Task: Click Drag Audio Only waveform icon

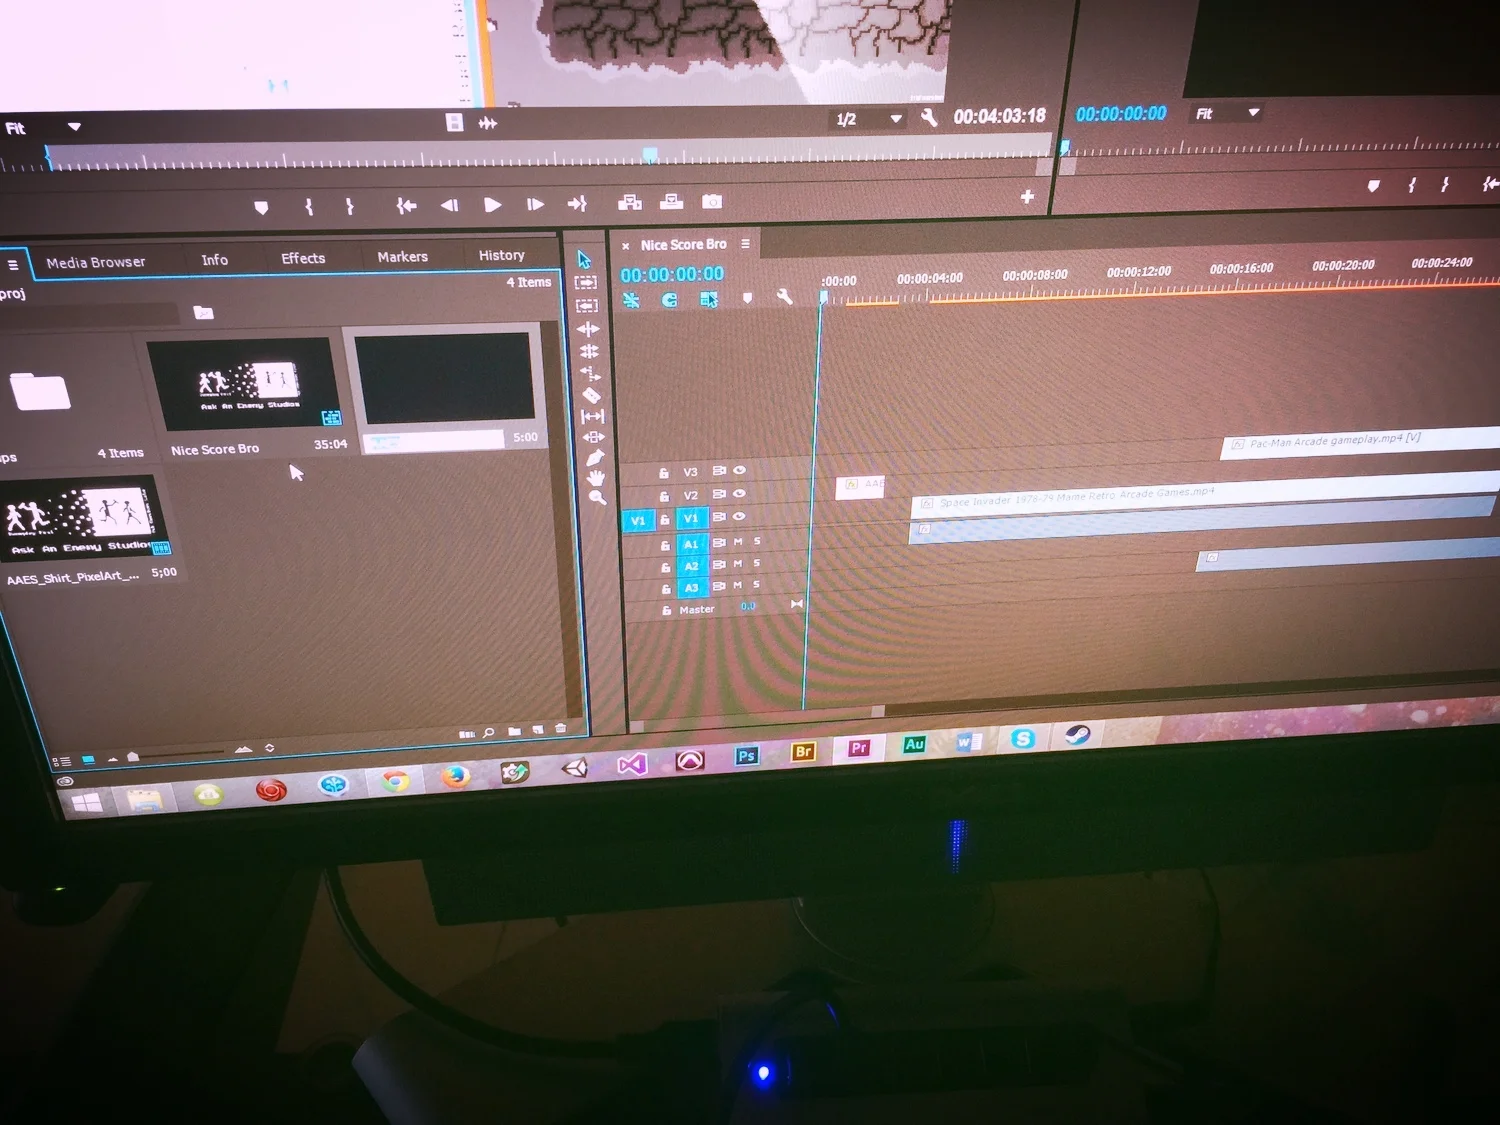Action: 488,123
